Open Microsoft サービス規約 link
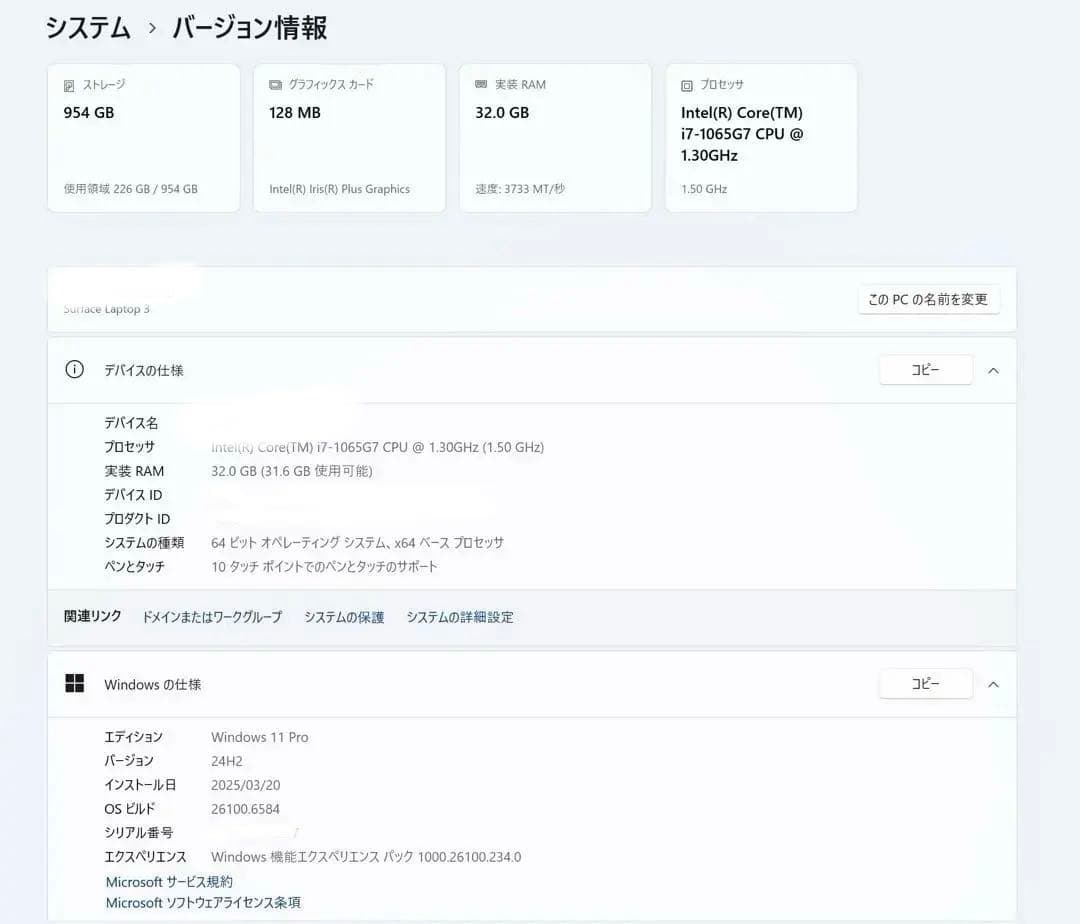Viewport: 1080px width, 924px height. coord(169,882)
